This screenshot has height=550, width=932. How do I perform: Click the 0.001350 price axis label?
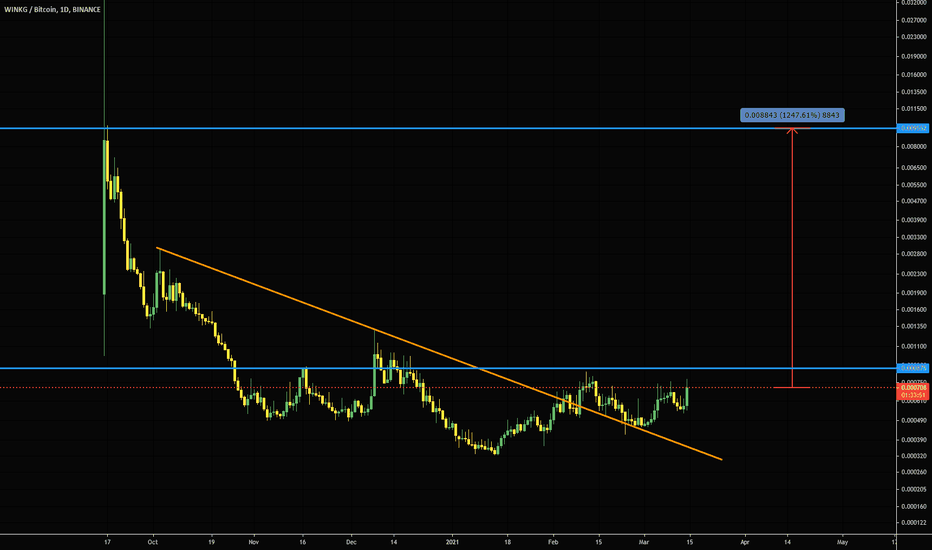914,326
